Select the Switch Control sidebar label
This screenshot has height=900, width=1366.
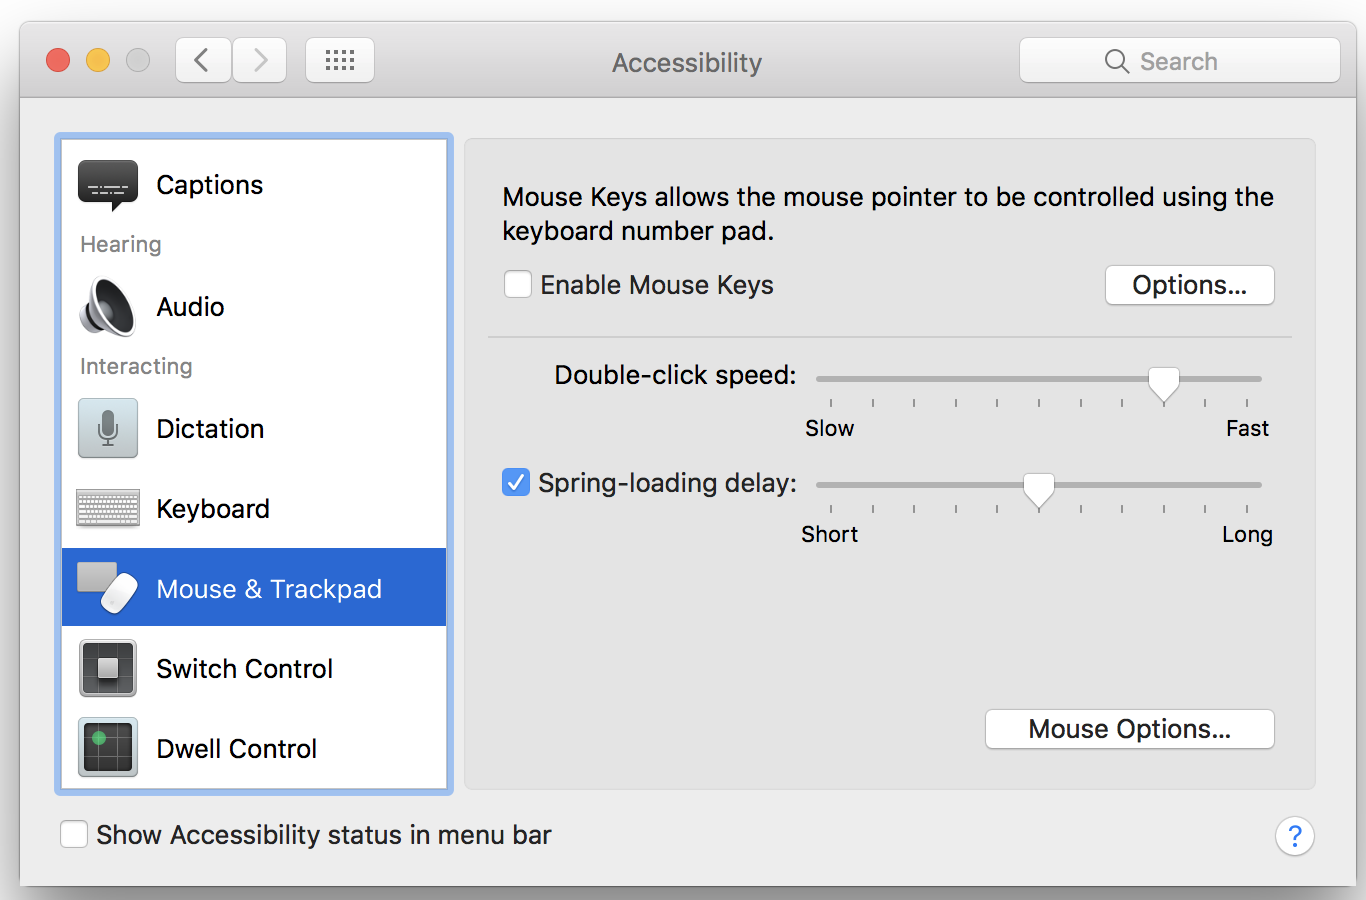(x=245, y=668)
